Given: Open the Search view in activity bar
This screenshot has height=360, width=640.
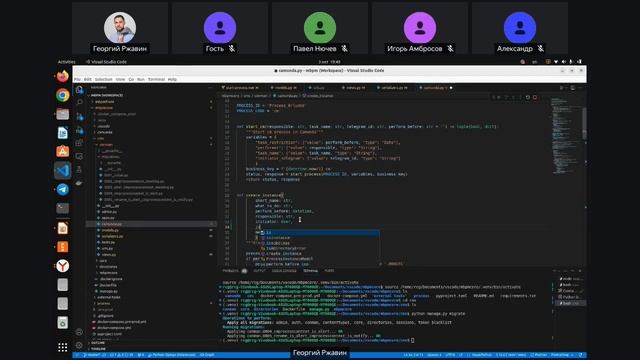Looking at the screenshot, I should coord(79,102).
